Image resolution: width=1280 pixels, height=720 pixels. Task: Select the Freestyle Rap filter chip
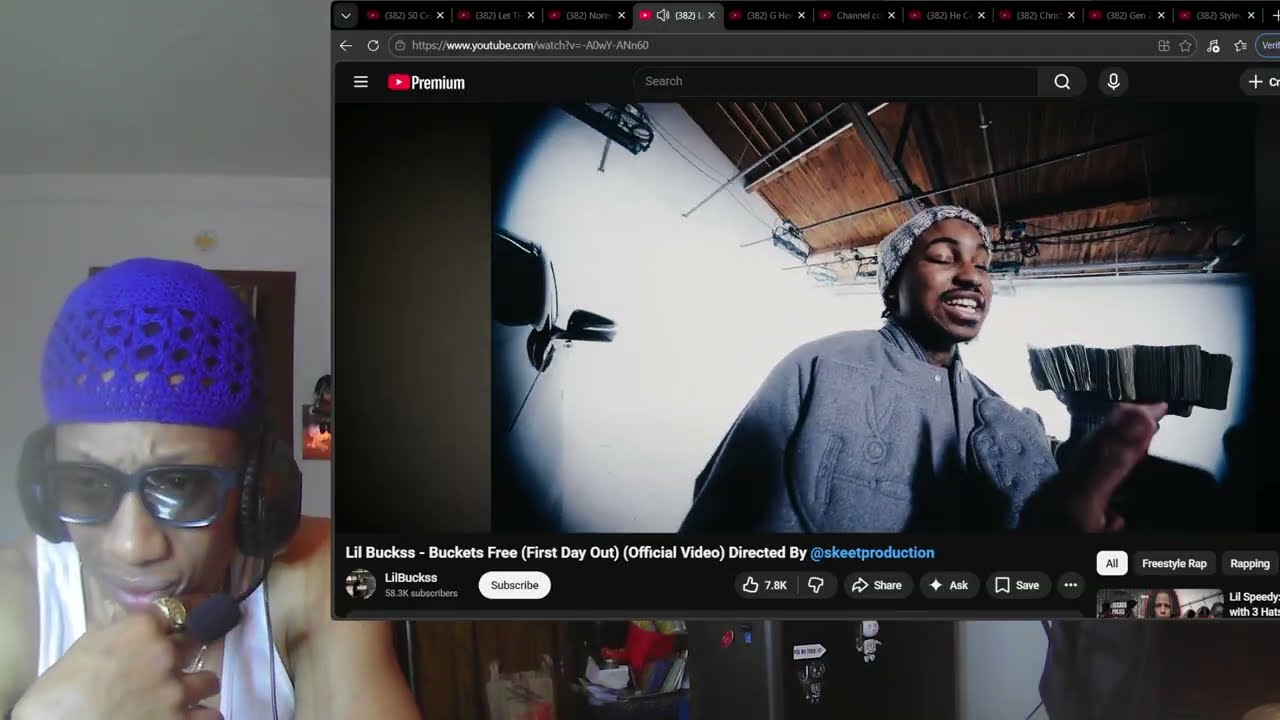click(x=1174, y=563)
